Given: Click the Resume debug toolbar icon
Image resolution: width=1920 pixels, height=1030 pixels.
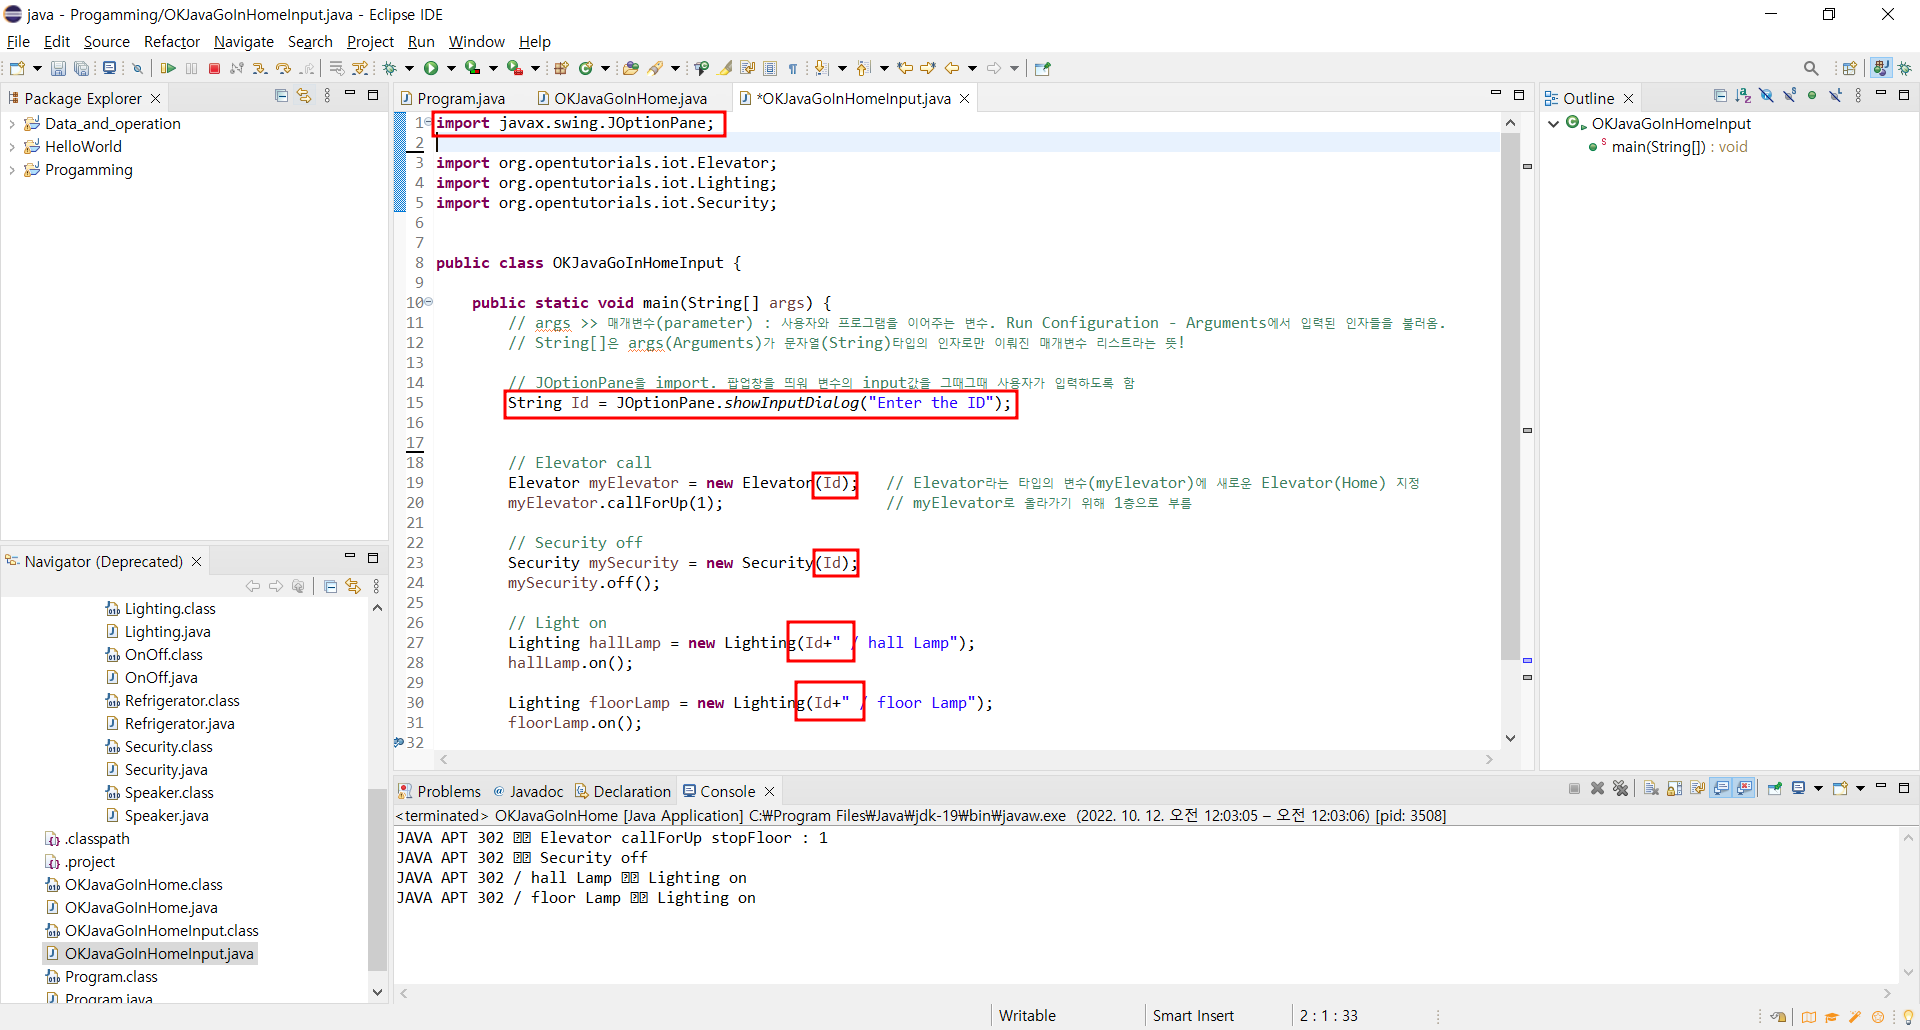Looking at the screenshot, I should pos(168,68).
